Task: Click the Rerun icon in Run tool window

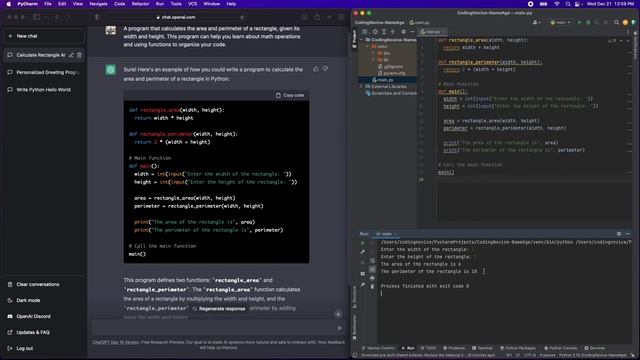Action: [x=362, y=243]
